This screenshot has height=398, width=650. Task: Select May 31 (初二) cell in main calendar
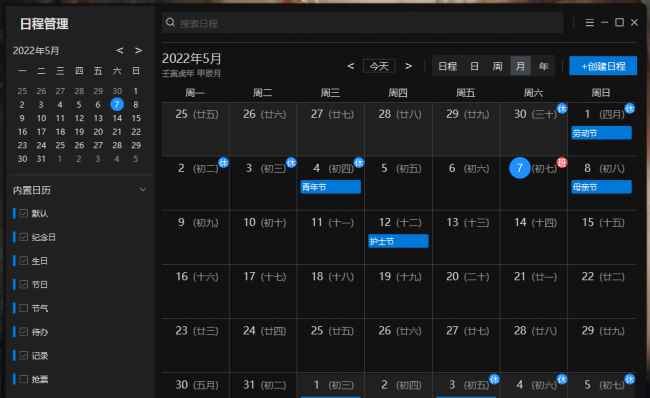coord(263,386)
